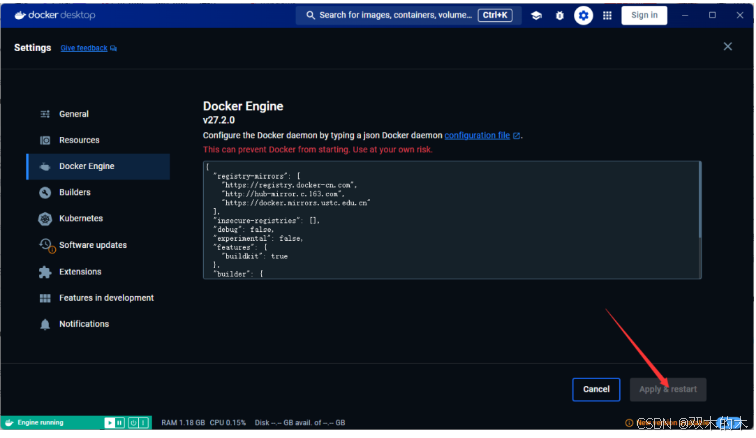The width and height of the screenshot is (756, 438).
Task: Click the Cancel button
Action: pyautogui.click(x=596, y=389)
